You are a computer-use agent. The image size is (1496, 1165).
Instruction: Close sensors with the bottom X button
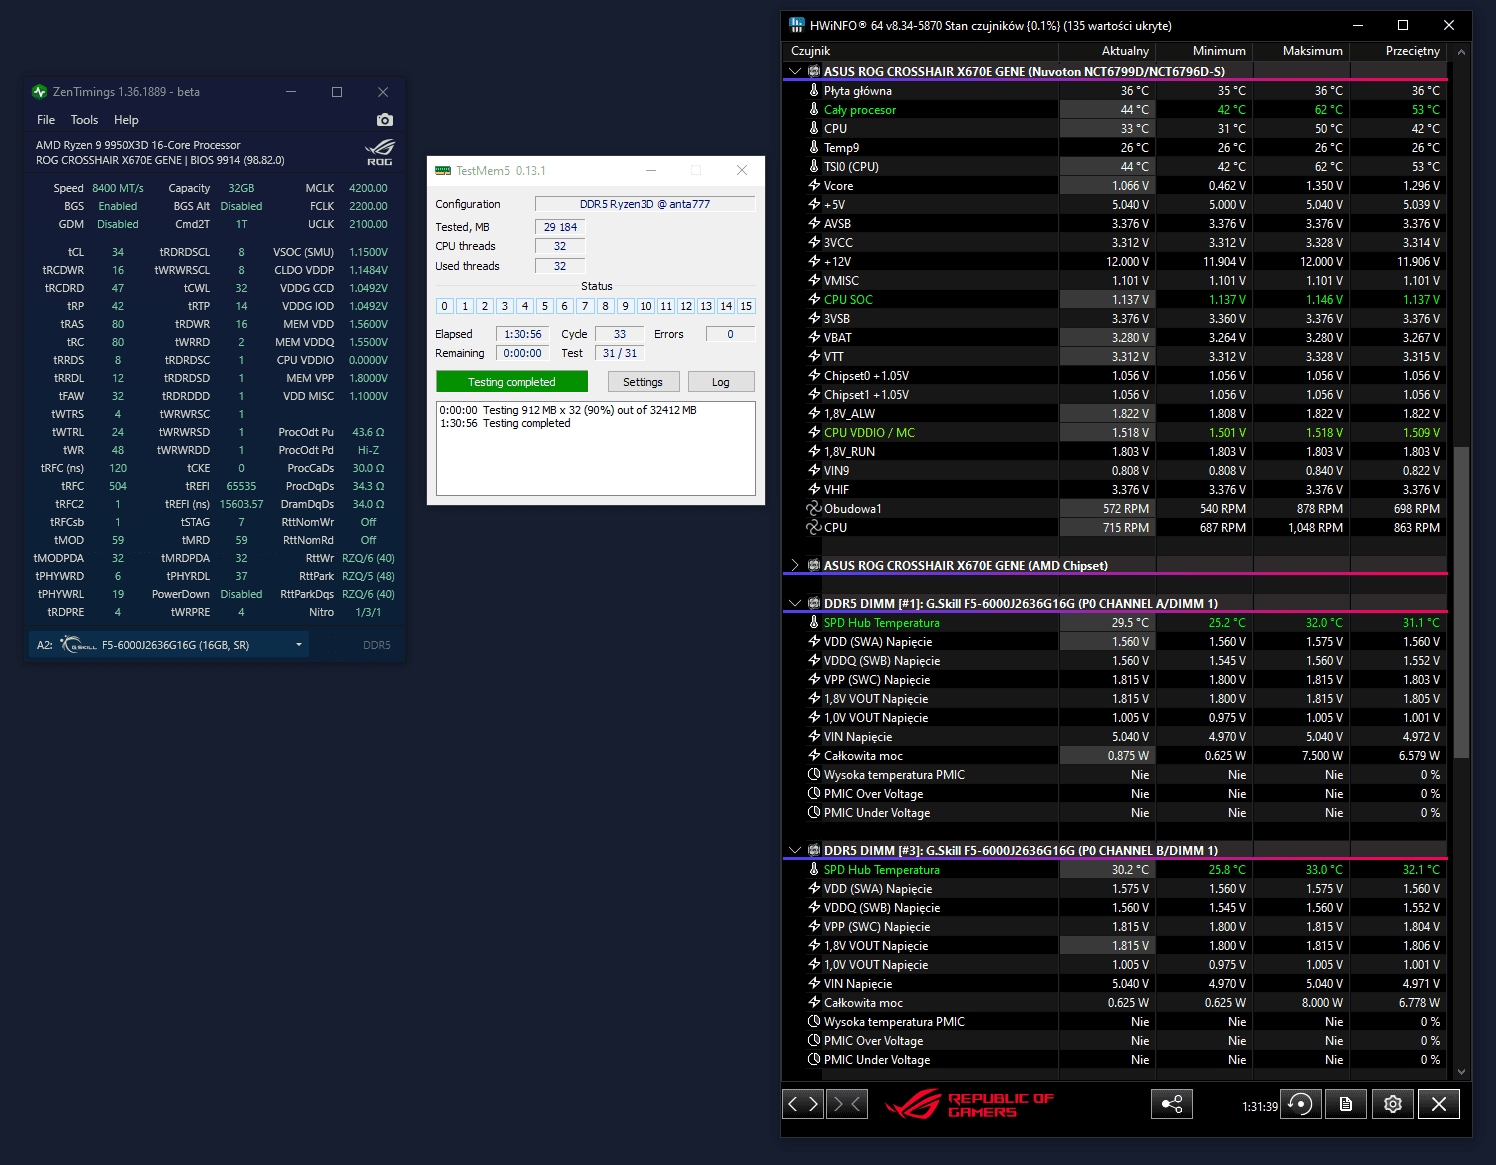[x=1439, y=1104]
